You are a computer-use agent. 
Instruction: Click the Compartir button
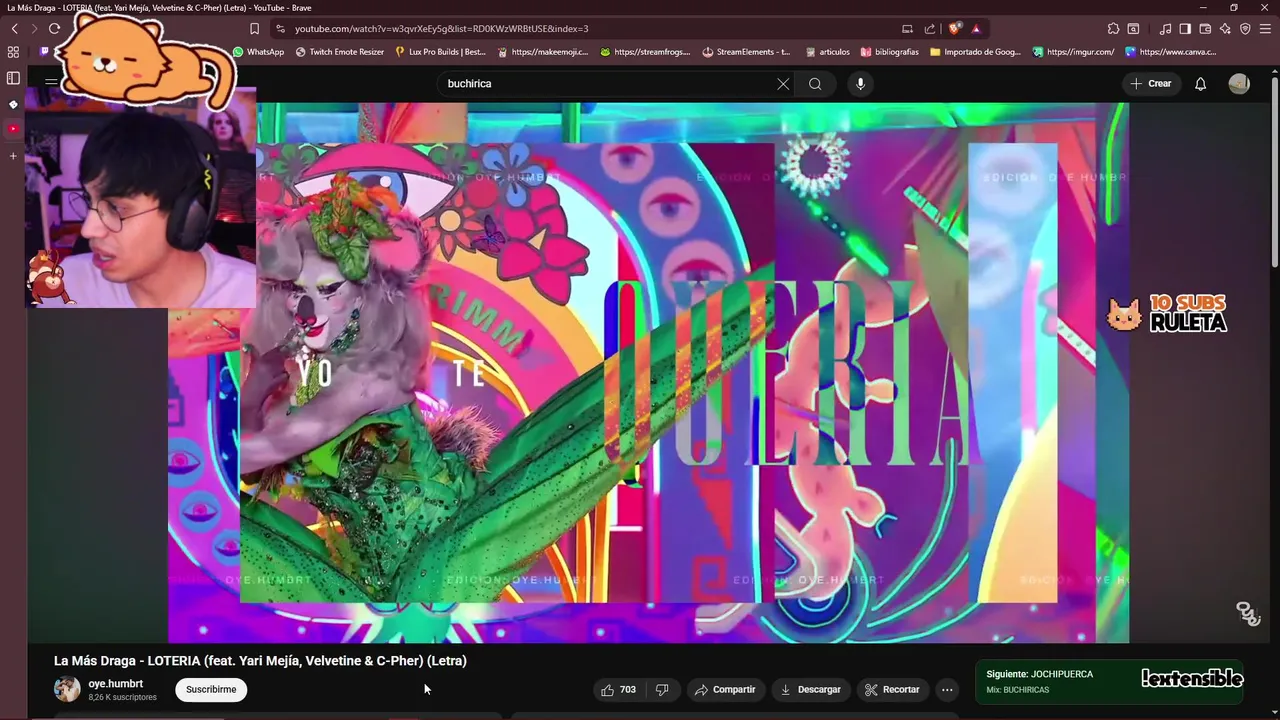point(725,689)
